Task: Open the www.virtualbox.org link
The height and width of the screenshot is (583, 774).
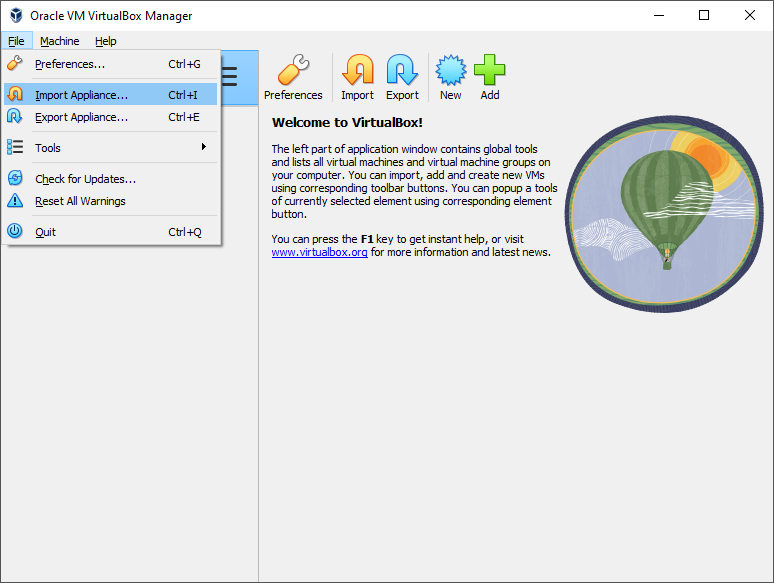Action: (319, 252)
